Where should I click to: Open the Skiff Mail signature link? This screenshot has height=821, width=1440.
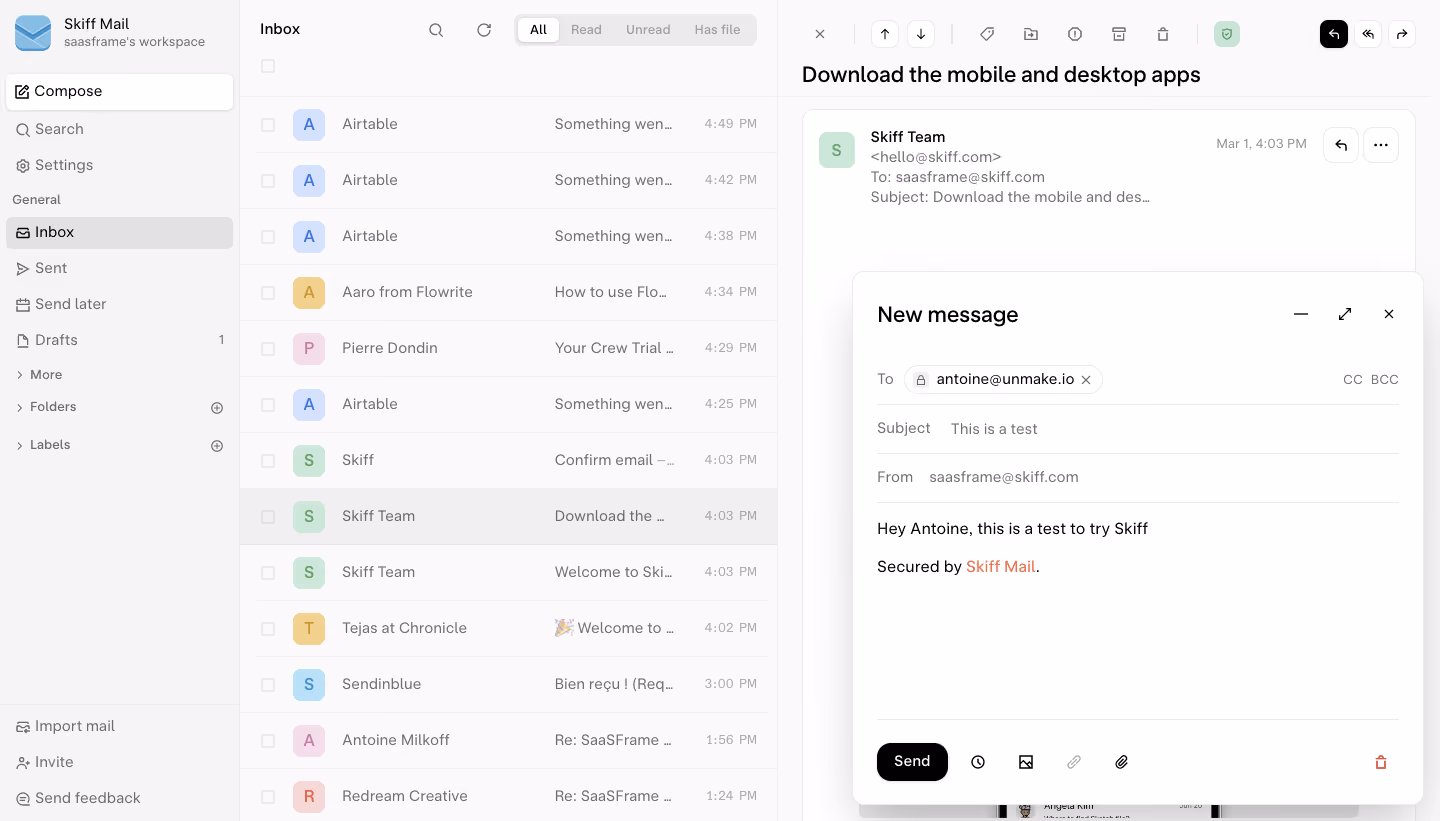1000,567
